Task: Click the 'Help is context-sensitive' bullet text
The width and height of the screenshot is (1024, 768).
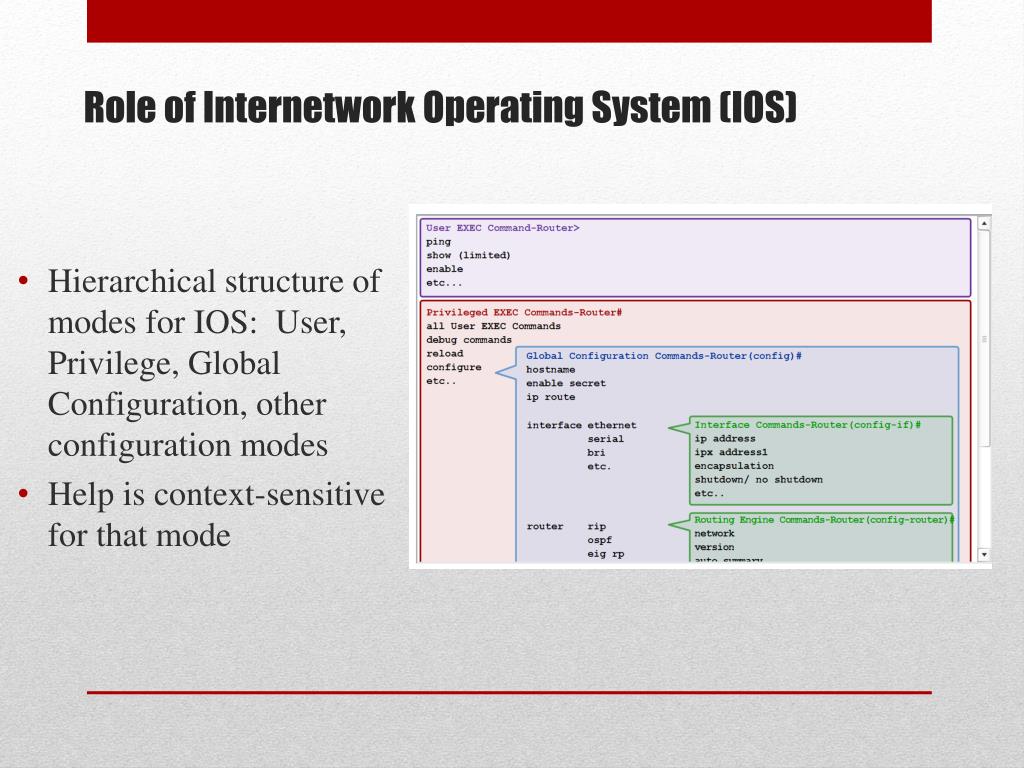Action: (216, 494)
